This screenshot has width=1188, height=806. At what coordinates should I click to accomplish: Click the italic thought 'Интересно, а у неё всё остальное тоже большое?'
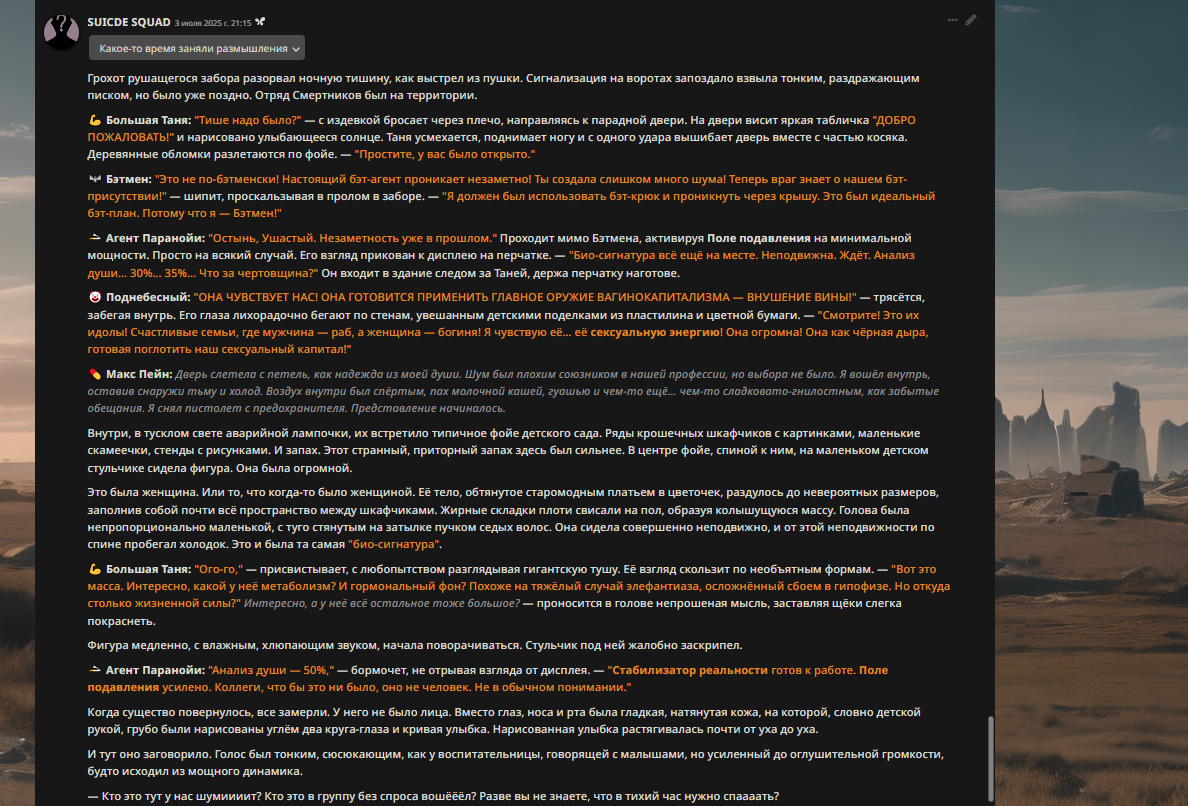382,604
